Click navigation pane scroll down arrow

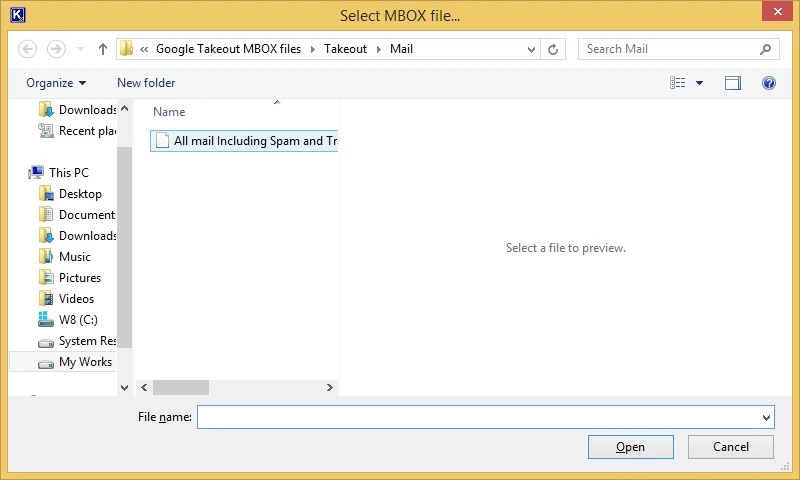pyautogui.click(x=124, y=388)
